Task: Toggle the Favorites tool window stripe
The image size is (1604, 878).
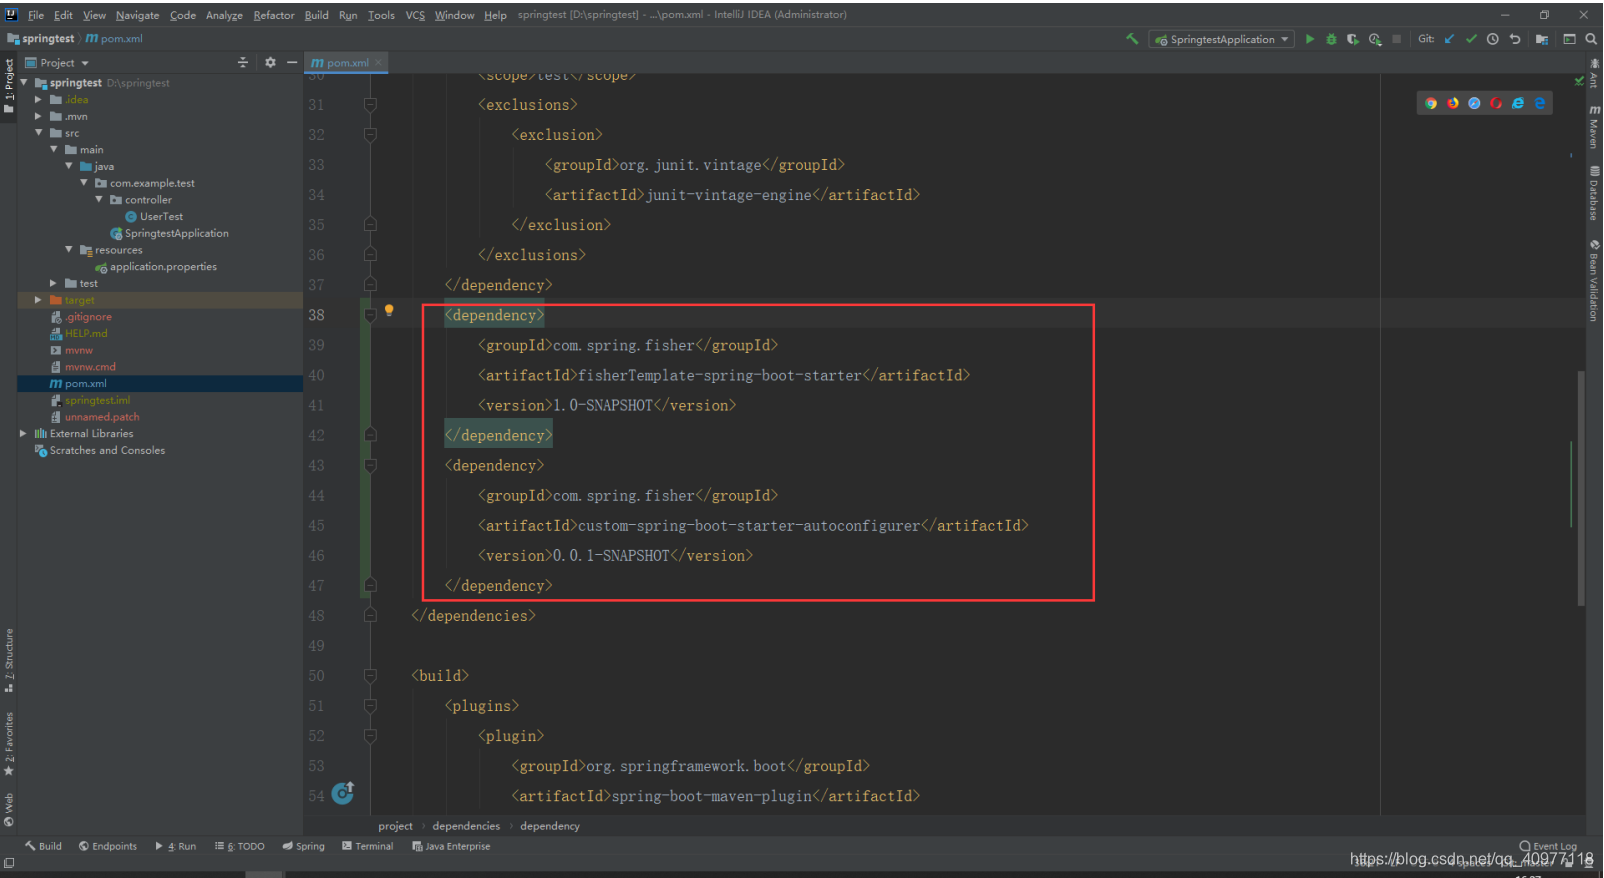Action: pyautogui.click(x=8, y=744)
